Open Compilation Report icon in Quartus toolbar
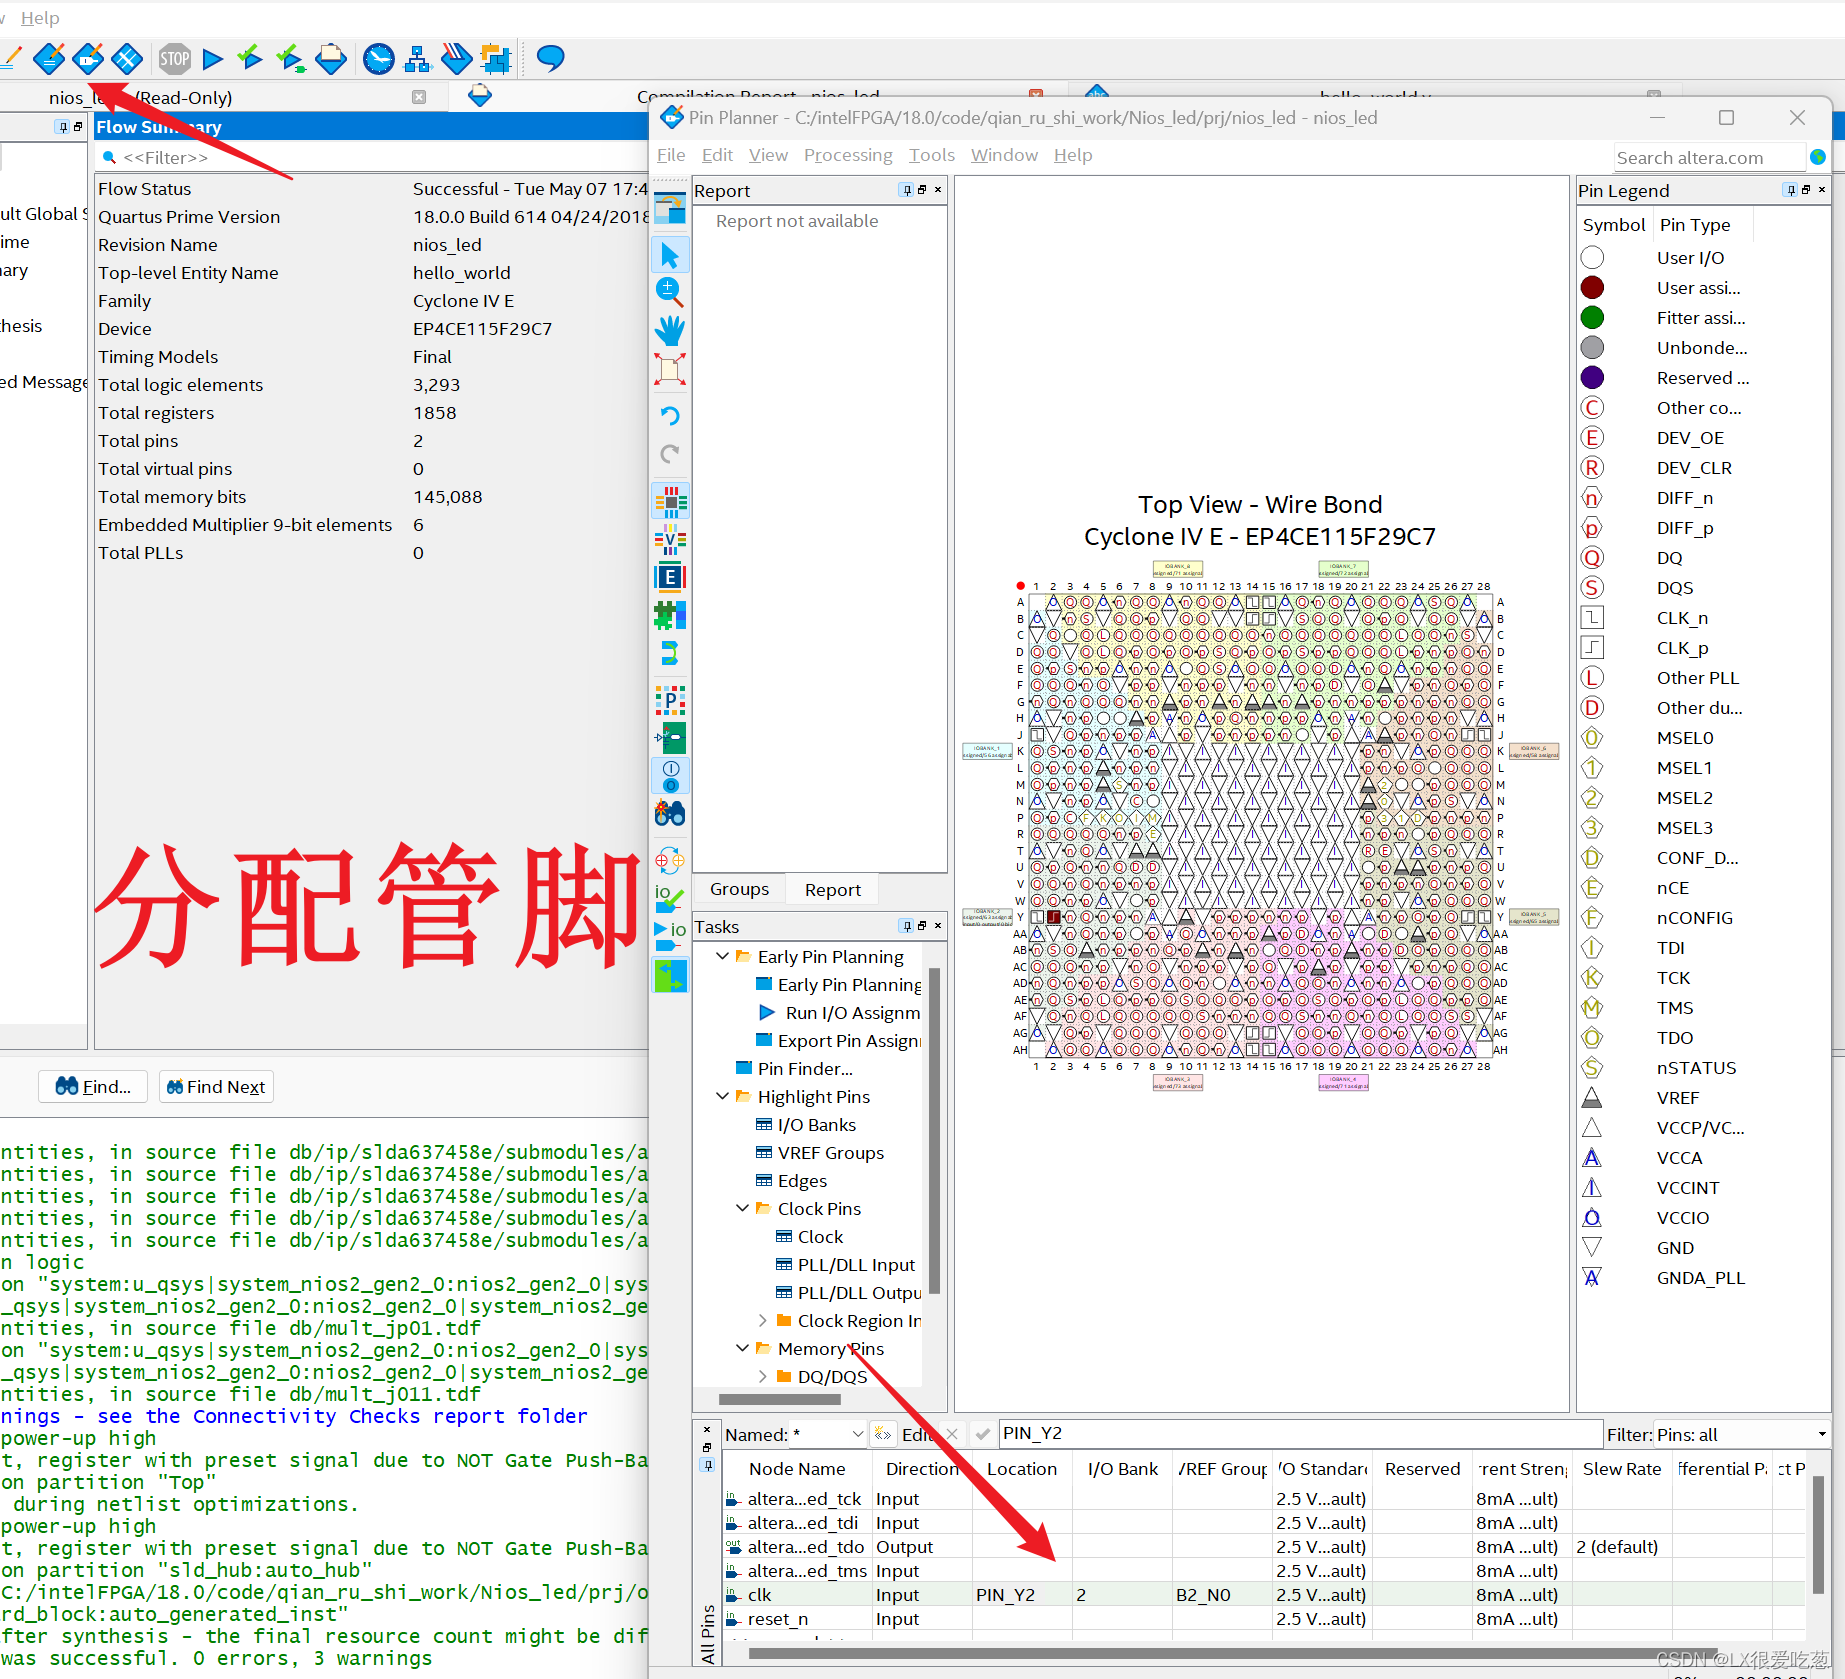This screenshot has width=1845, height=1679. click(331, 59)
